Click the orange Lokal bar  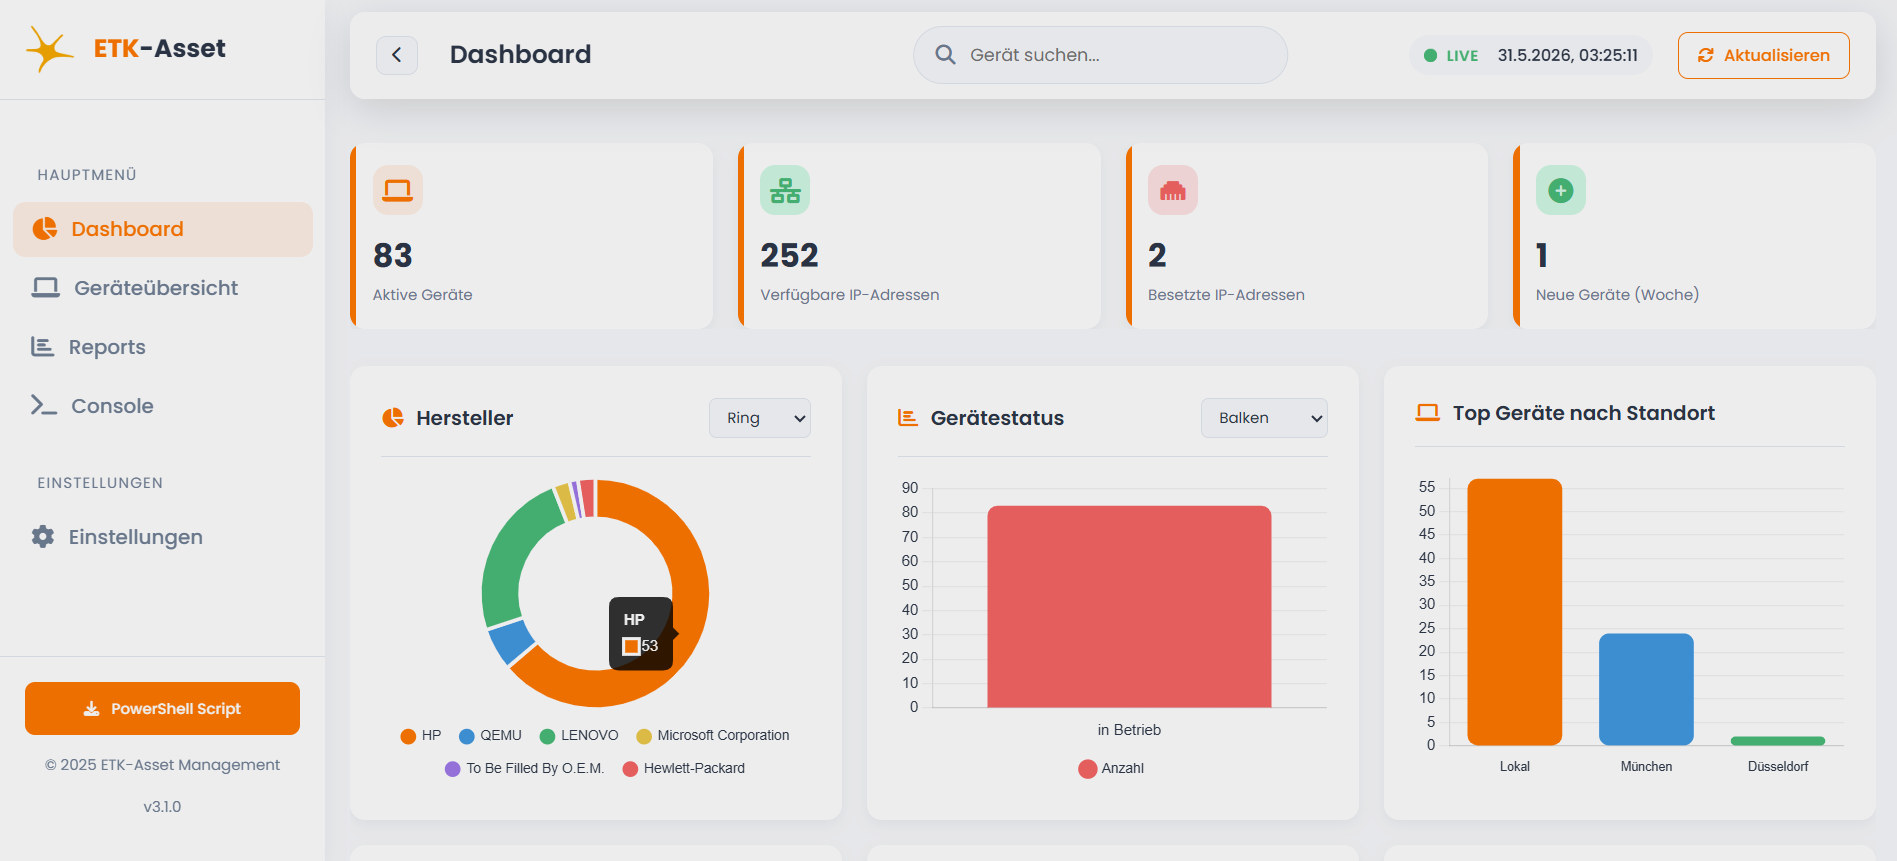(x=1515, y=612)
